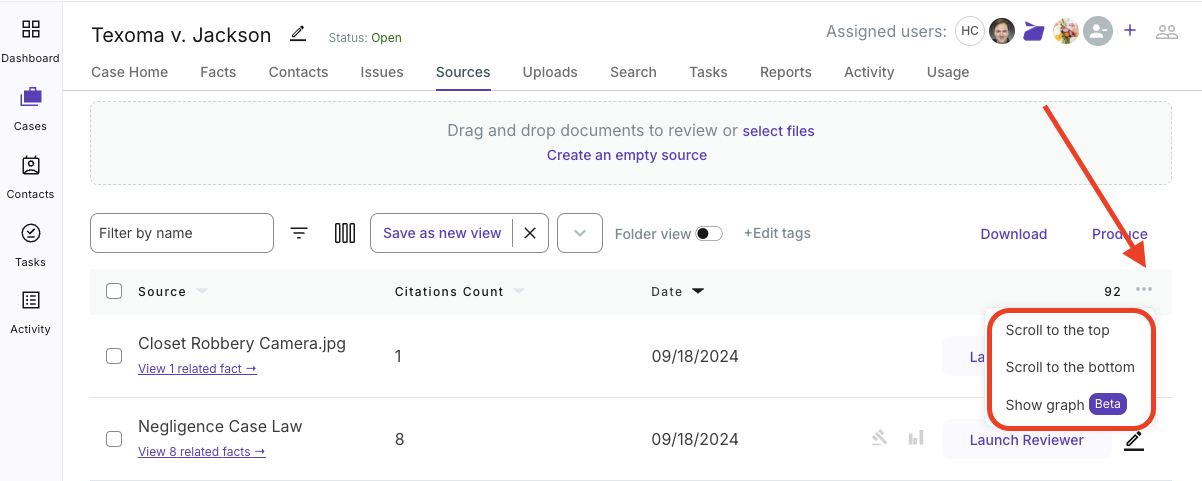Sort by the Date column arrow
This screenshot has height=481, width=1202.
coord(698,292)
